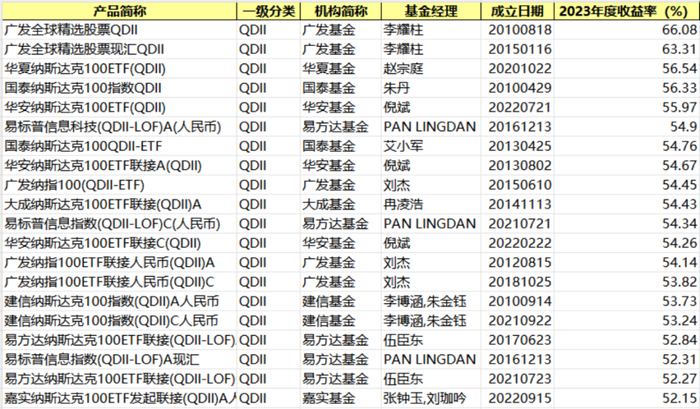Viewport: 700px width, 409px height.
Task: Click manager cell 张钟玉,刘珈吟
Action: [431, 398]
